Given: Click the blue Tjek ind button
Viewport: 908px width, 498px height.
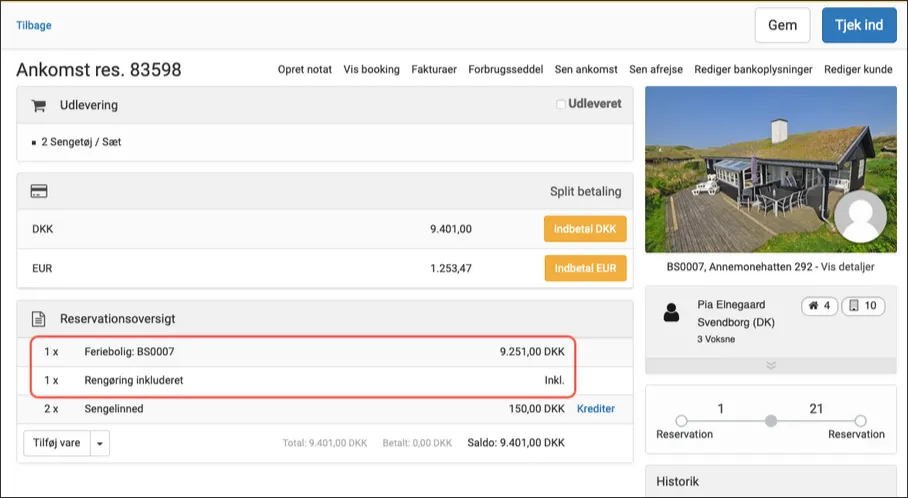Looking at the screenshot, I should click(x=858, y=25).
